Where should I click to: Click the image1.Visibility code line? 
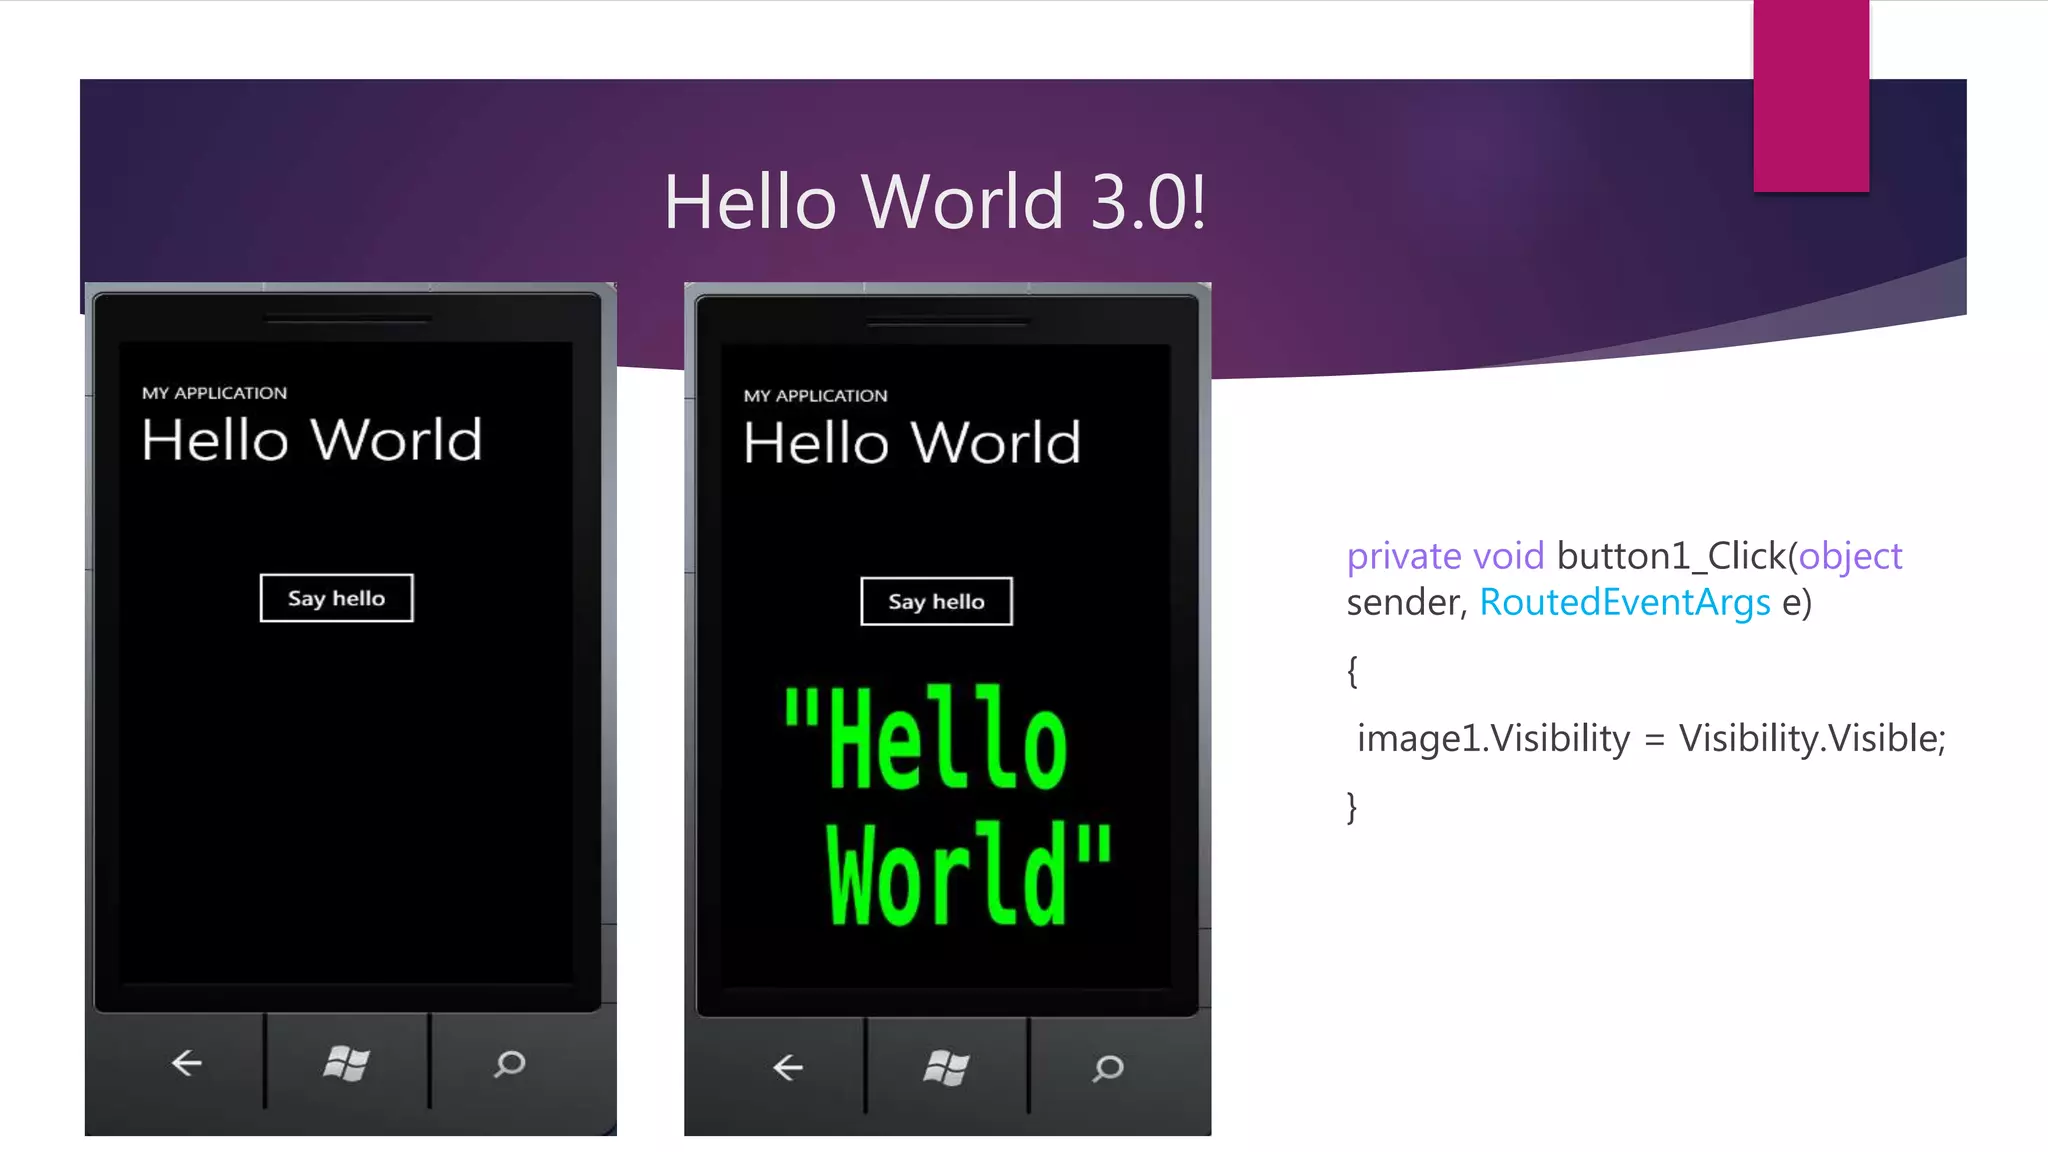click(x=1651, y=739)
